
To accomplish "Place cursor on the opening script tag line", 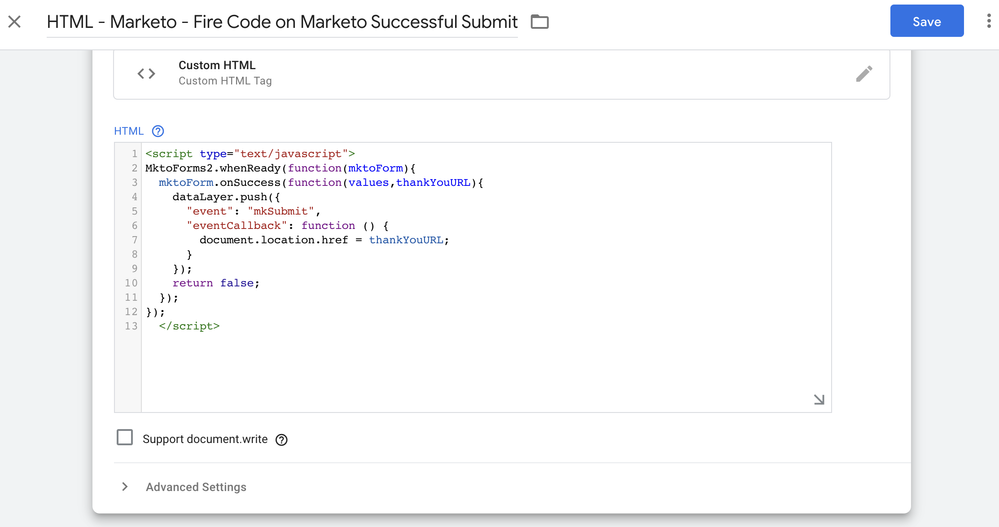I will 249,154.
